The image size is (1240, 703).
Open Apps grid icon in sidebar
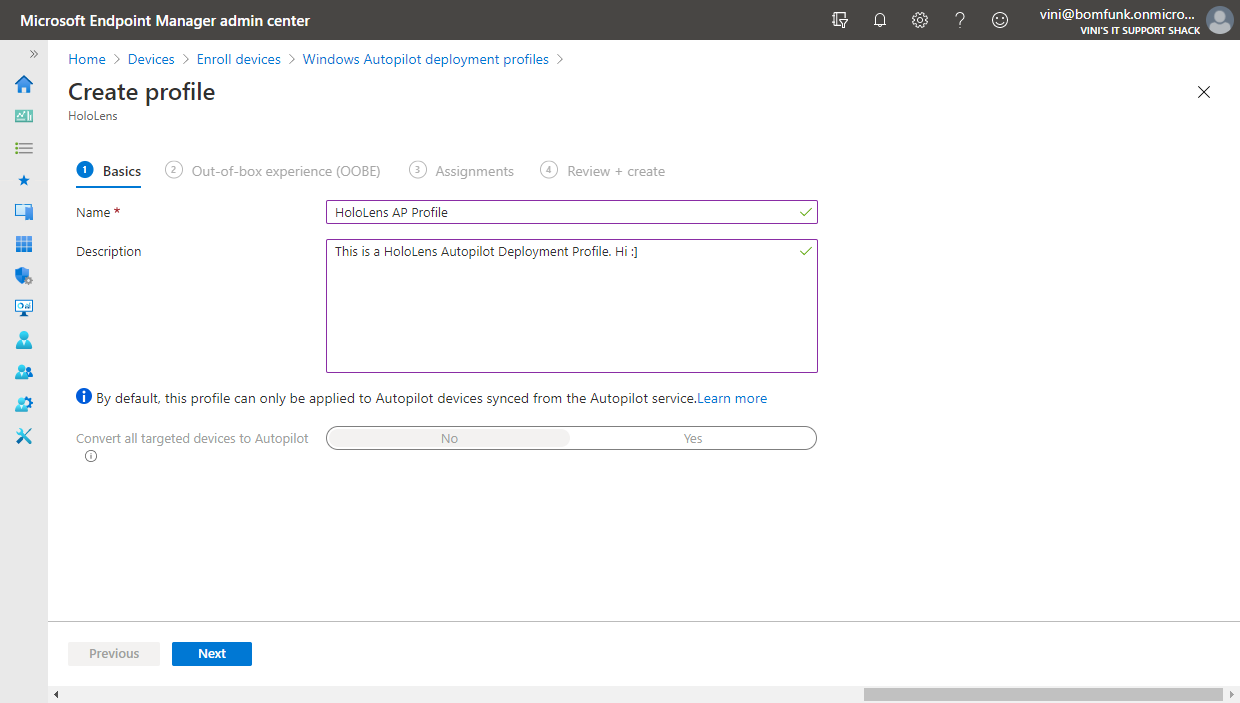(x=24, y=244)
